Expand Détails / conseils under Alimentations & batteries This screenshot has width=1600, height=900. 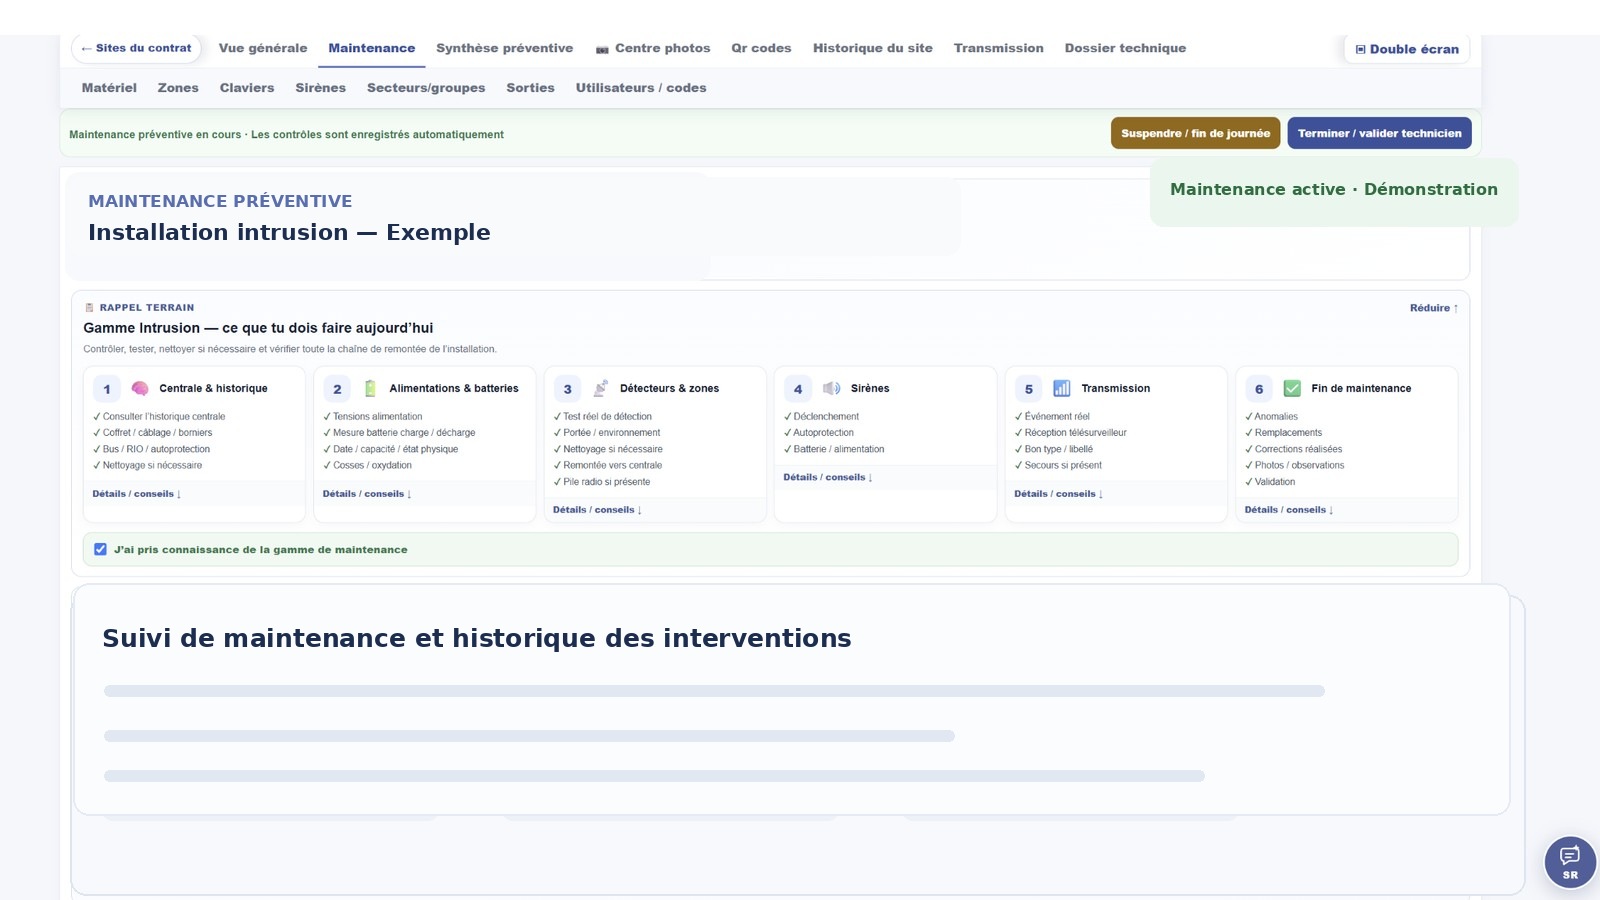[x=367, y=494]
